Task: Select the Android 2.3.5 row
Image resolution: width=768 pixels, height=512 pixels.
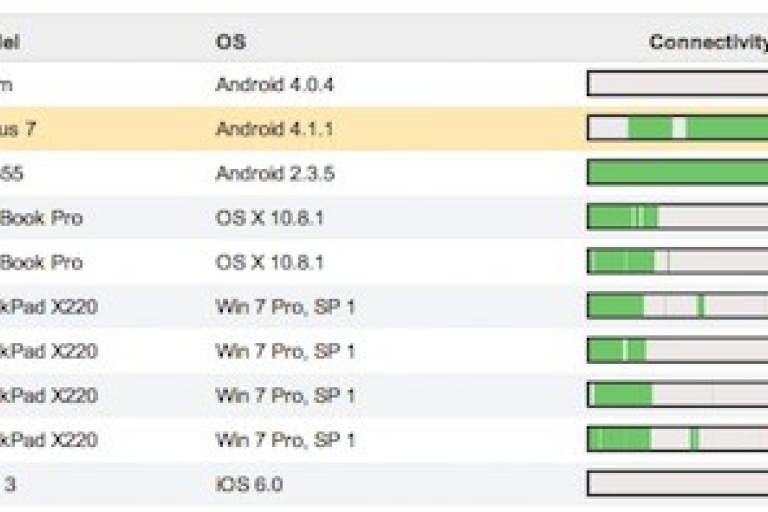Action: click(x=384, y=173)
